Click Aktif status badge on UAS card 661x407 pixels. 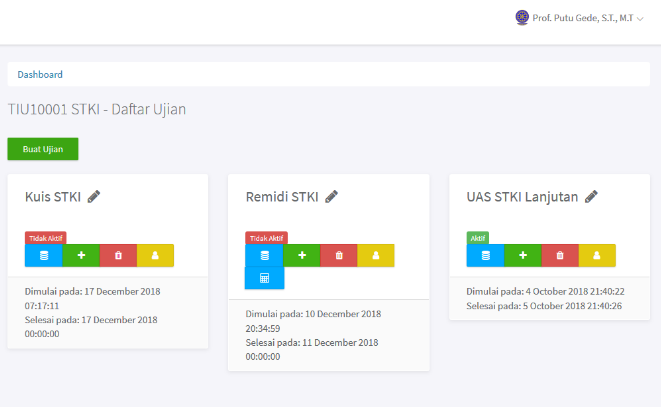coord(478,238)
